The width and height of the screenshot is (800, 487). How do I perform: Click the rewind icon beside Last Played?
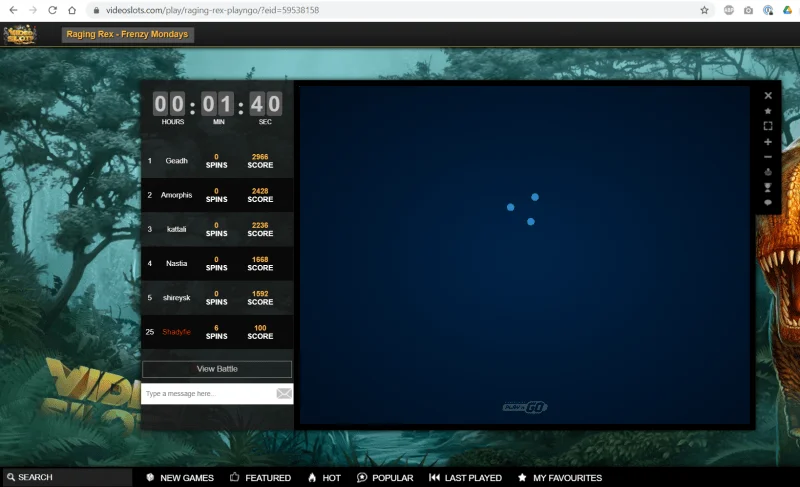(x=434, y=477)
